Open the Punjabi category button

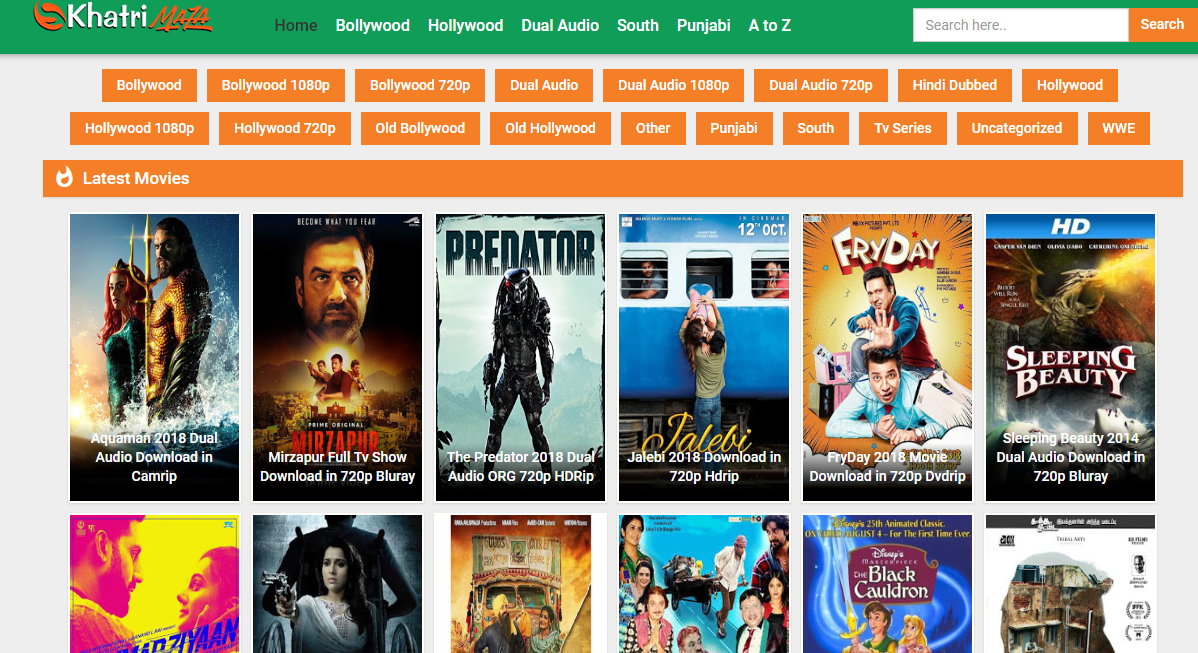733,128
